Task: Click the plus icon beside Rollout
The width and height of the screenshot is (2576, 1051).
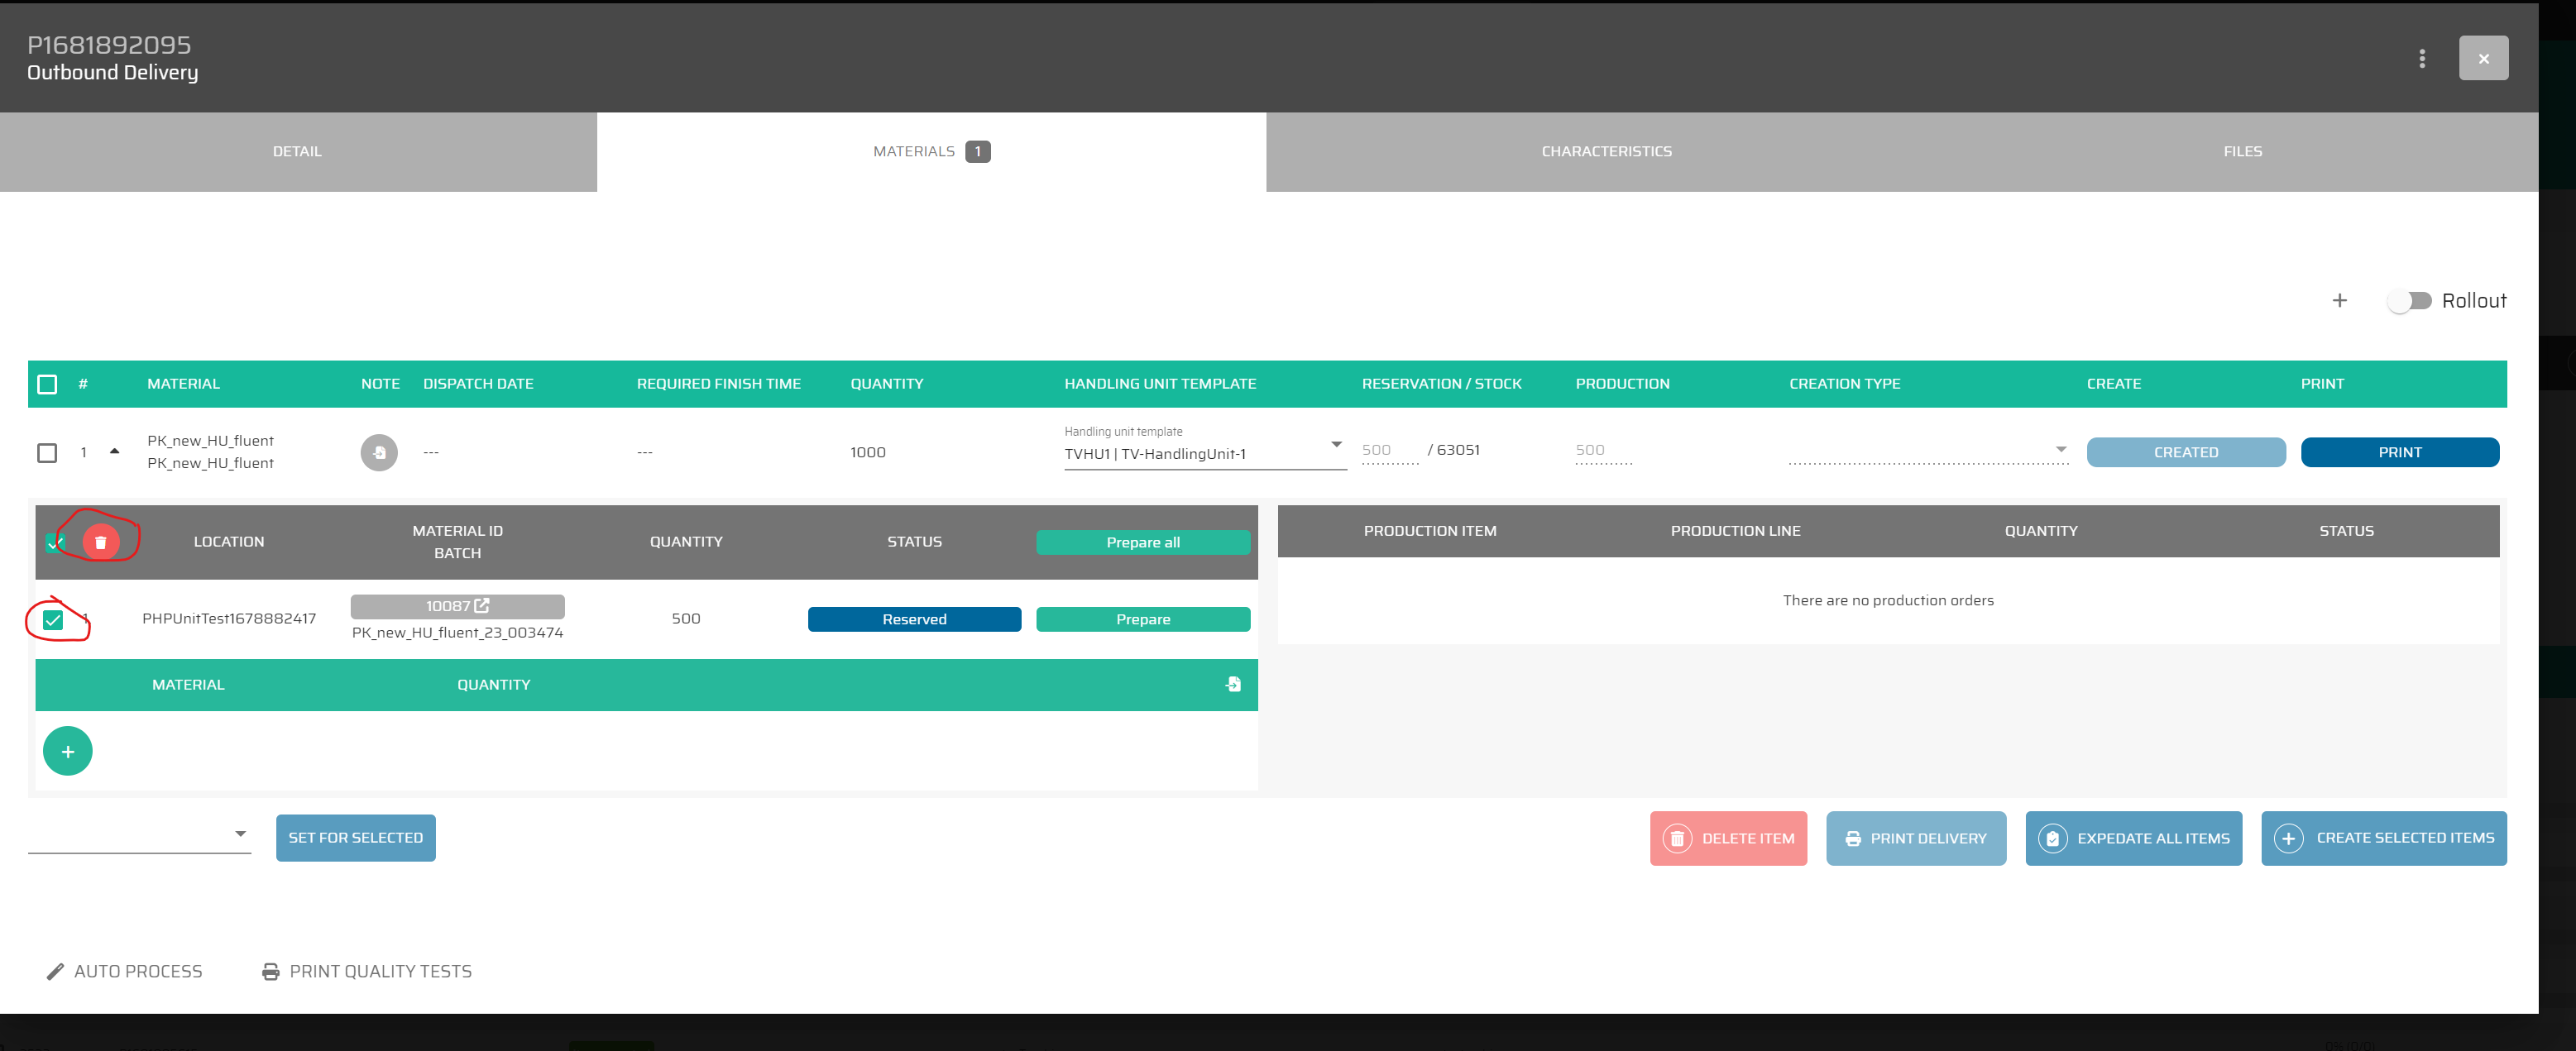Action: [x=2339, y=301]
